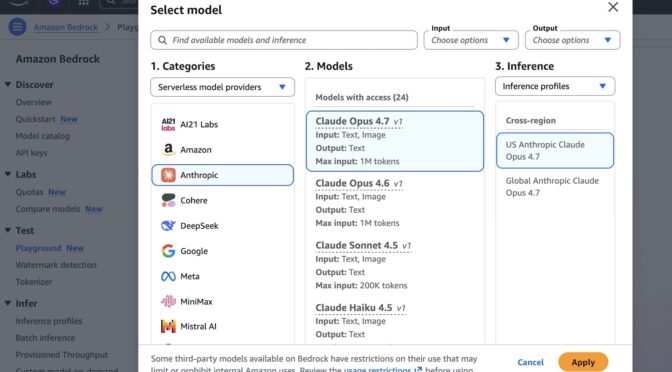
Task: Collapse the Discover section in sidebar
Action: coord(8,84)
